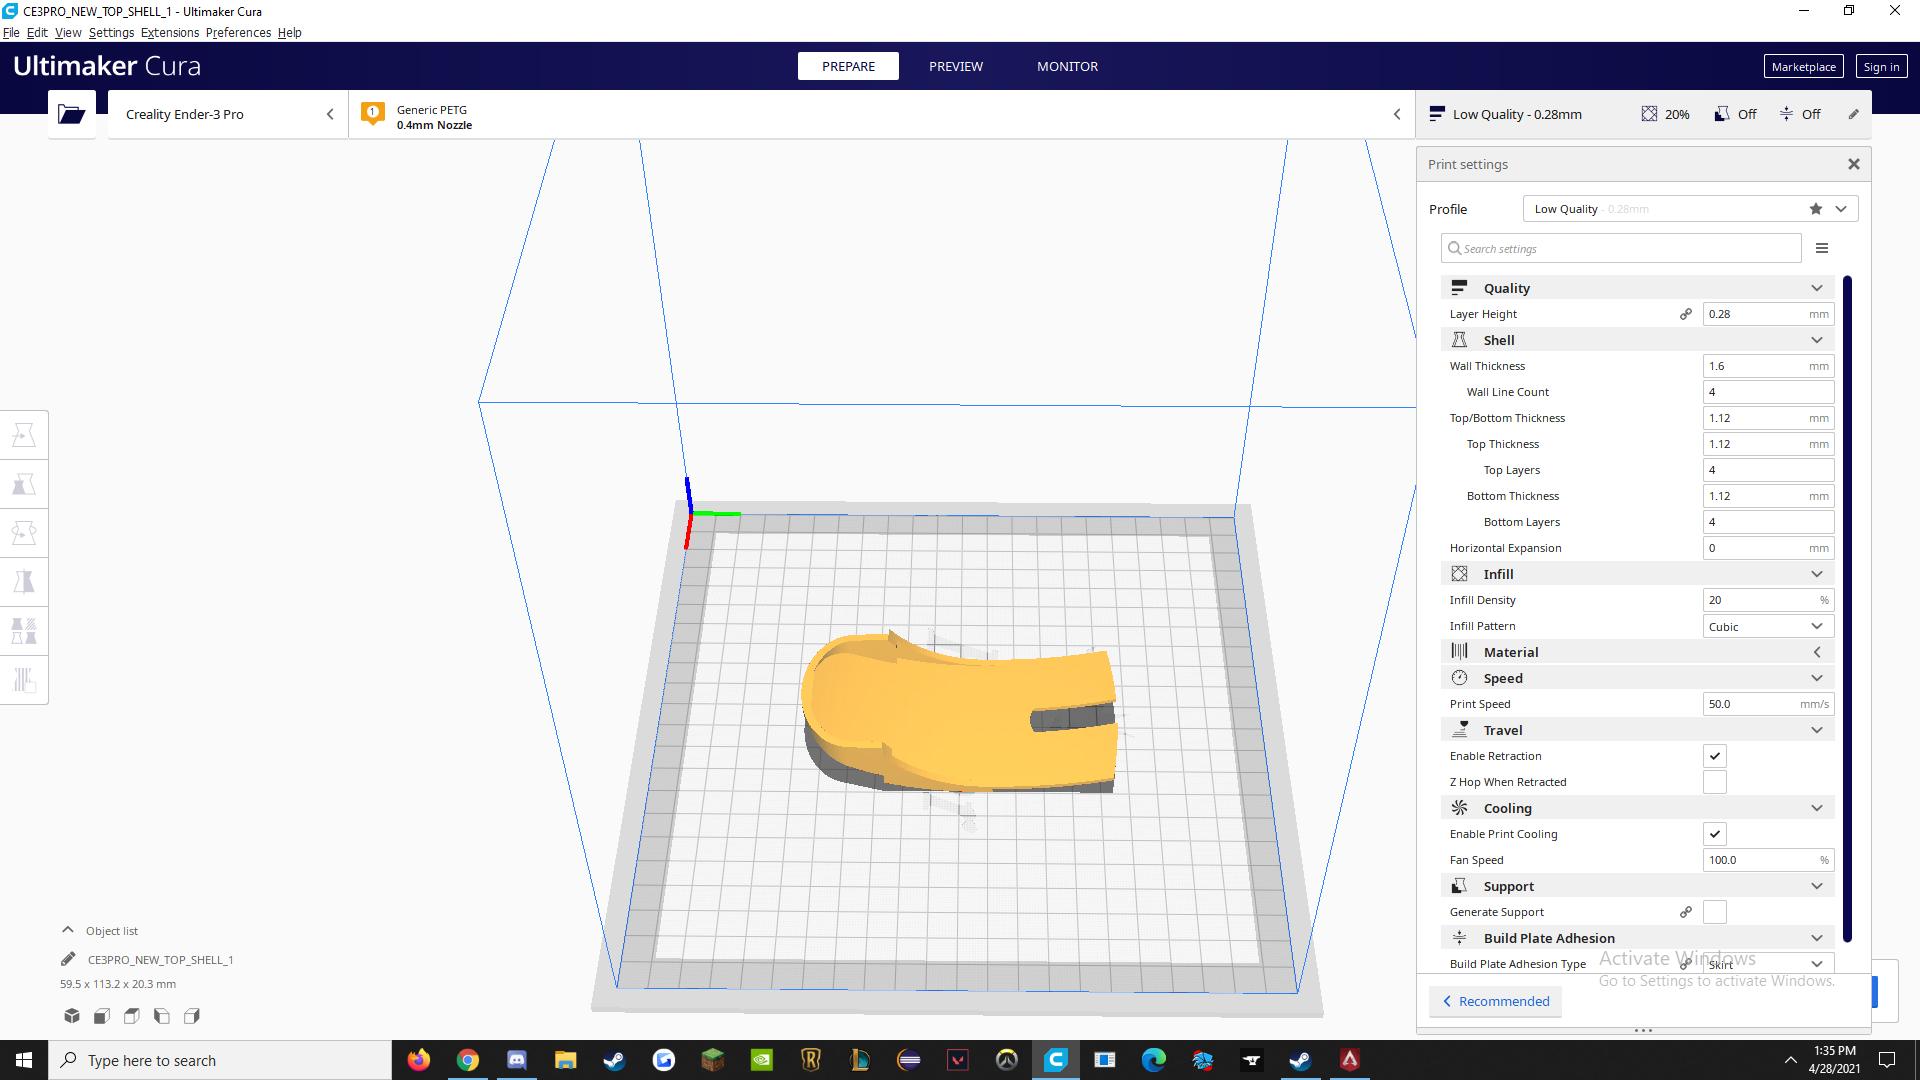
Task: Click the pencil icon beside CE3PRO_NEW_TOP_SHELL_1
Action: pos(68,959)
